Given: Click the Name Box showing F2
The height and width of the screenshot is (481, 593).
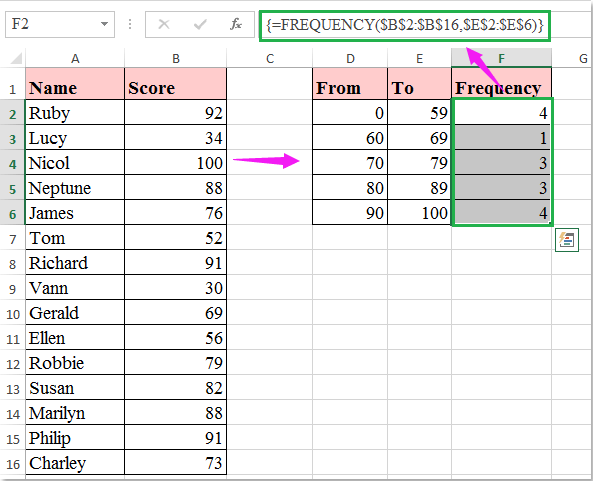Looking at the screenshot, I should click(x=60, y=25).
